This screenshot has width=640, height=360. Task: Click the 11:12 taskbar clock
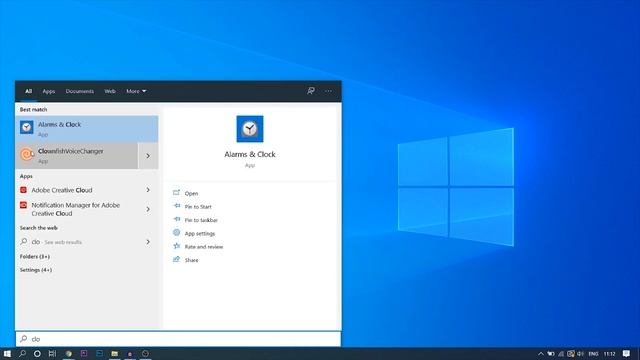click(x=610, y=354)
